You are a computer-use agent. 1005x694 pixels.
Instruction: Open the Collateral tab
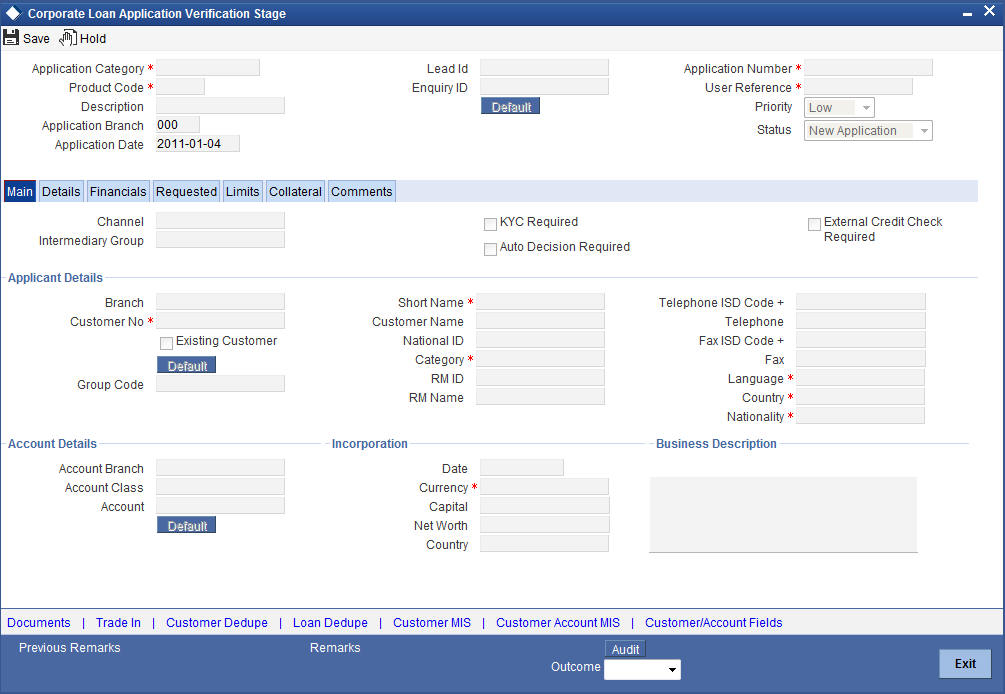point(294,191)
